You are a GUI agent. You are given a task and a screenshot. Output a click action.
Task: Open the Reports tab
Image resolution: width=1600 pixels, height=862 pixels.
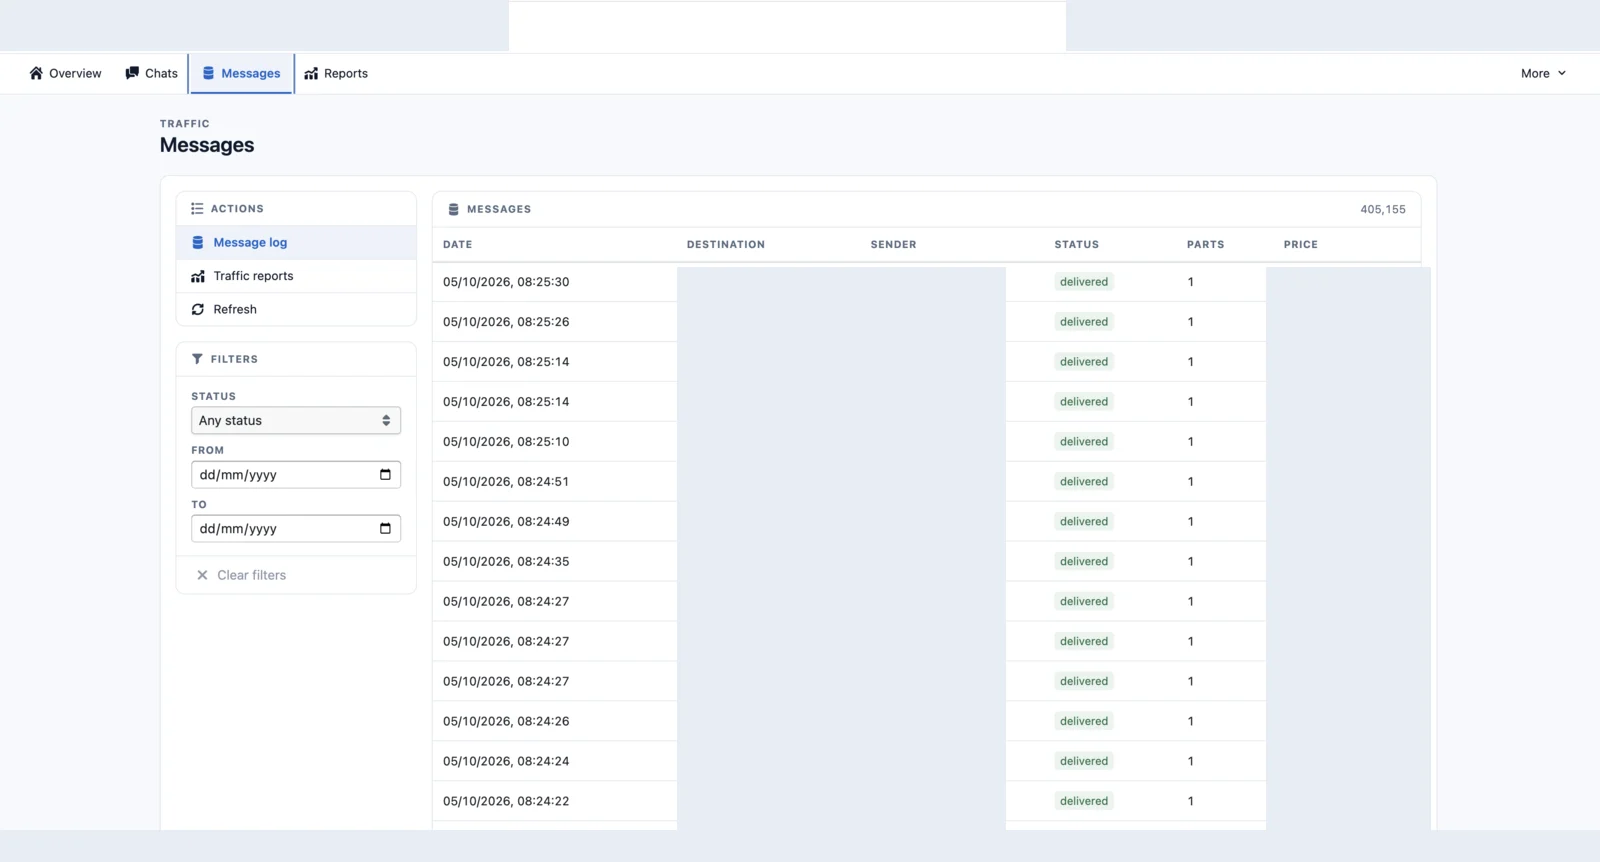(336, 73)
